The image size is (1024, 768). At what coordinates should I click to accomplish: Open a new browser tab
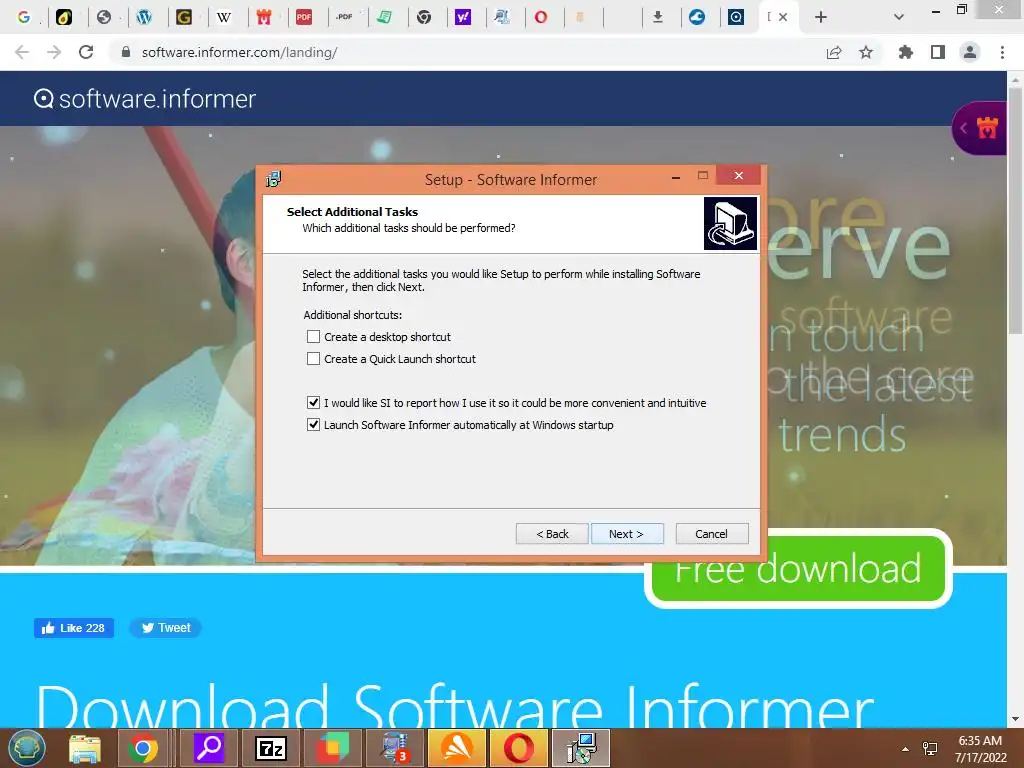coord(821,17)
